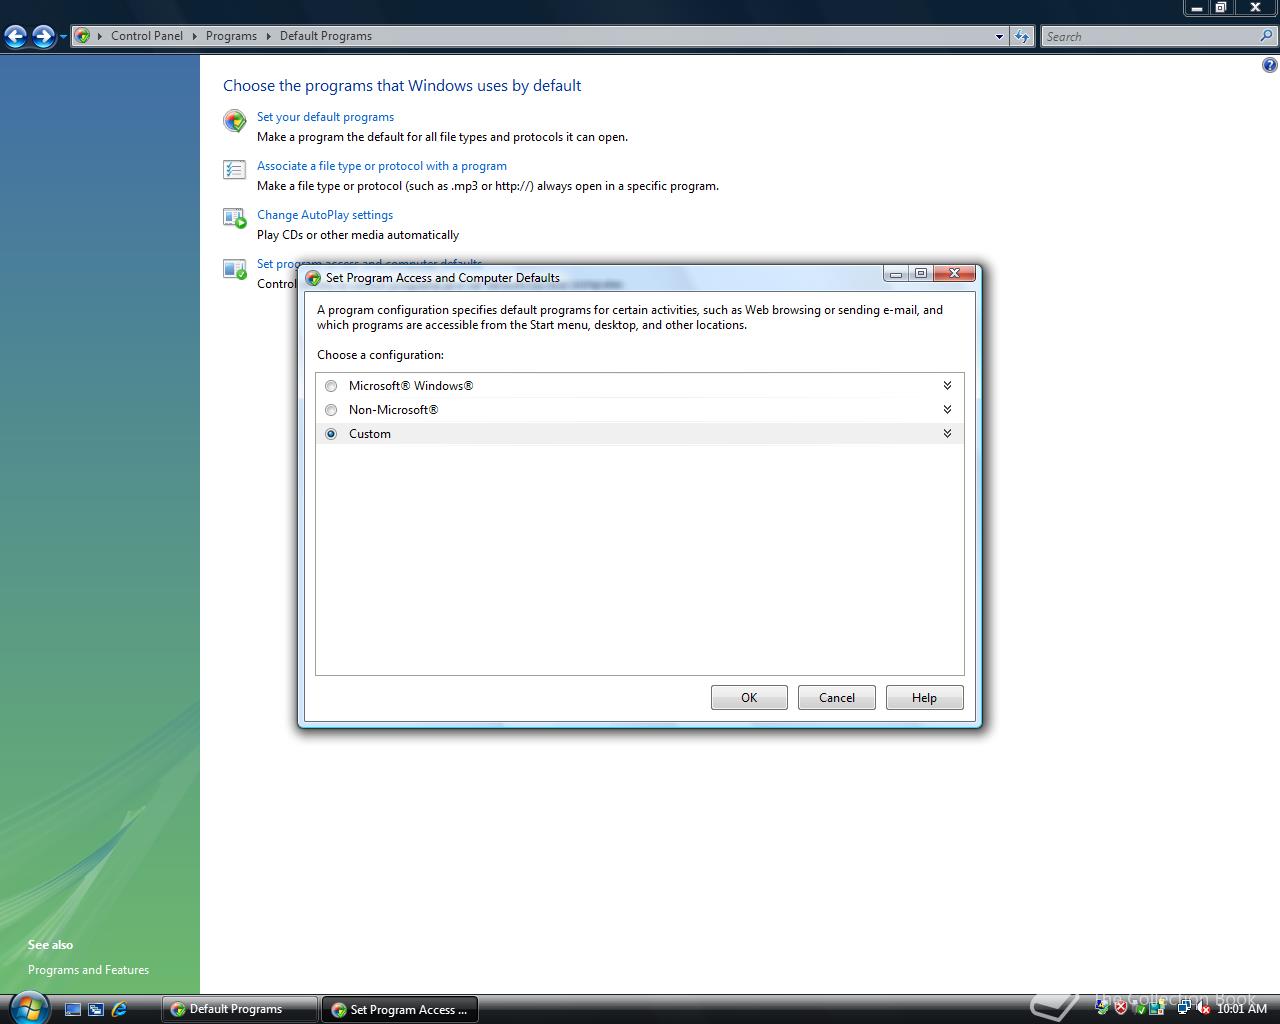
Task: Click the Show Desktop quick launch icon
Action: (72, 1009)
